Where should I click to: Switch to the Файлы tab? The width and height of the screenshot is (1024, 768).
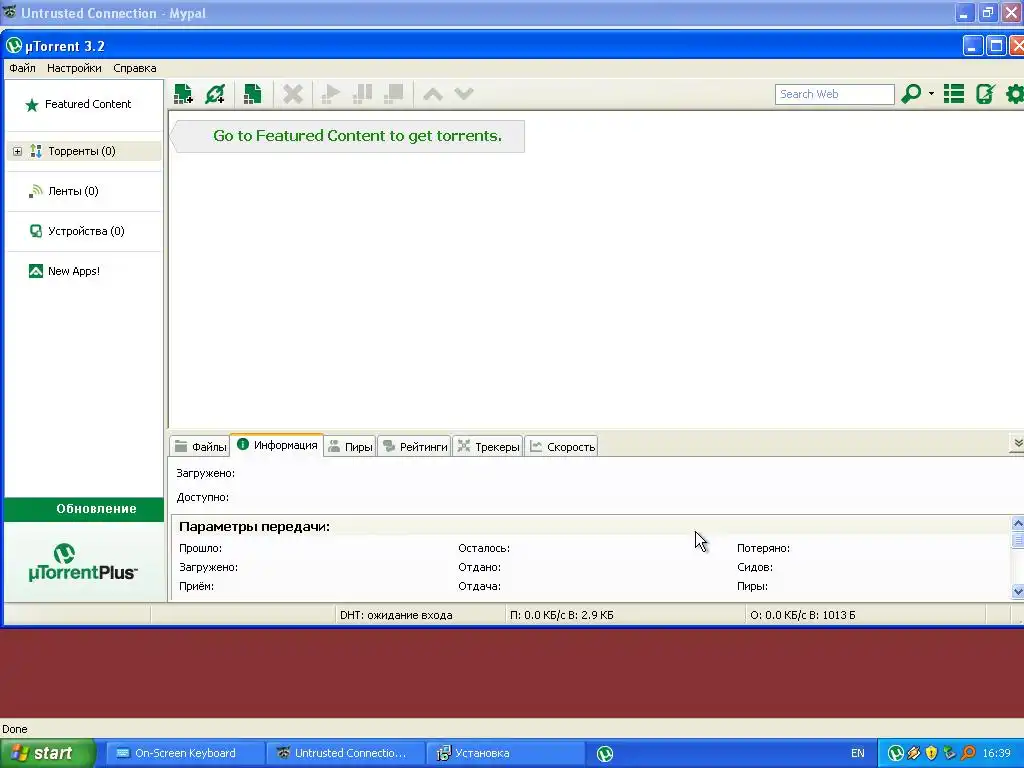[200, 447]
